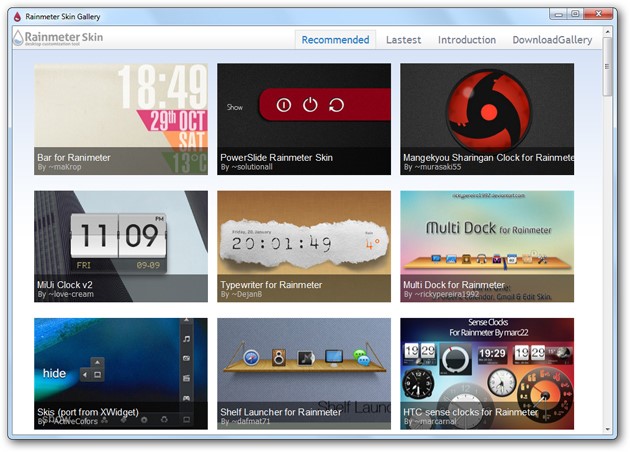Open Bar for Ranimeter skin thumbnail
Screen dimensions: 630x452
coord(121,119)
